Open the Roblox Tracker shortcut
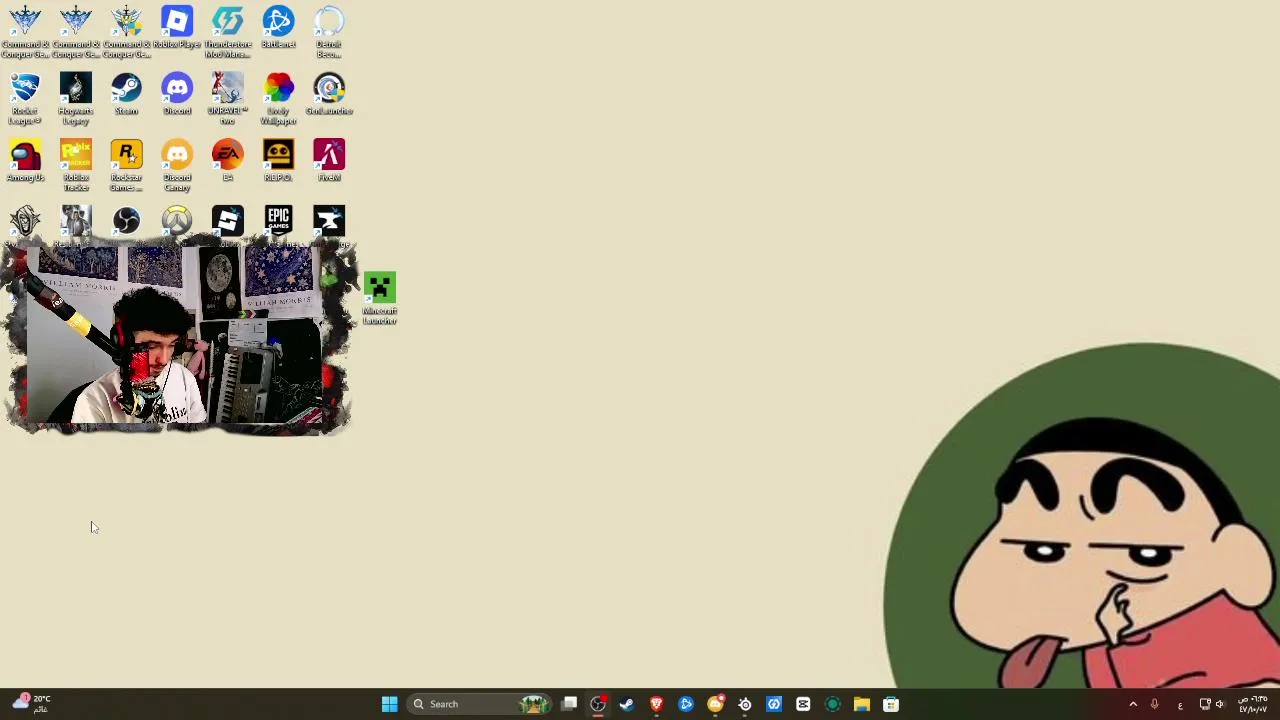The height and width of the screenshot is (720, 1280). 76,165
